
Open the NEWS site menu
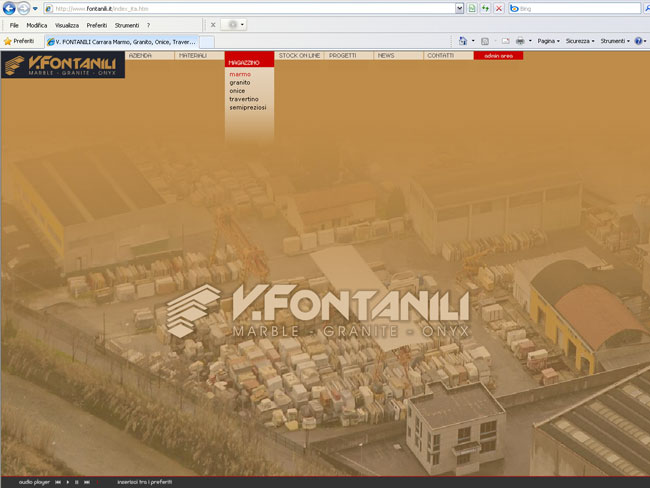pos(398,56)
